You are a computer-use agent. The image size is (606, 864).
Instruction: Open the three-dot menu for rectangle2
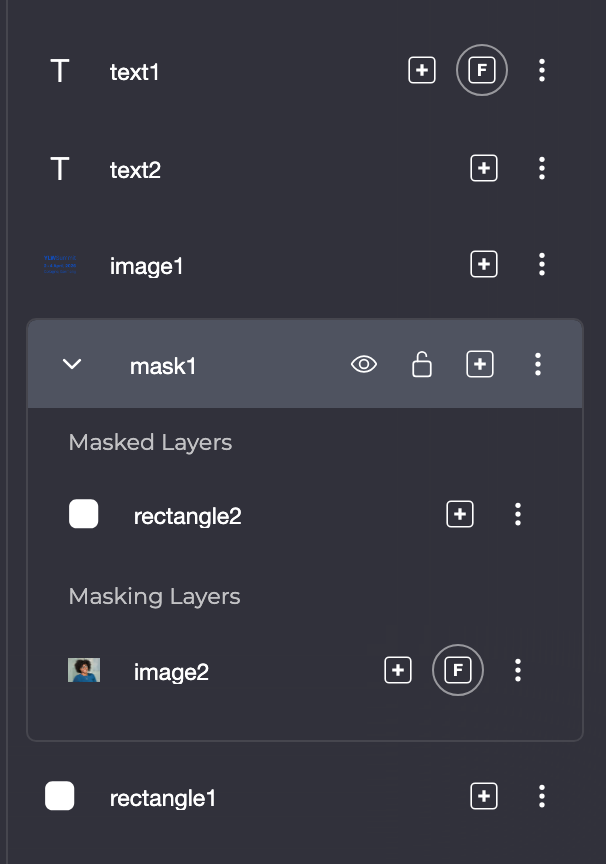pos(518,514)
